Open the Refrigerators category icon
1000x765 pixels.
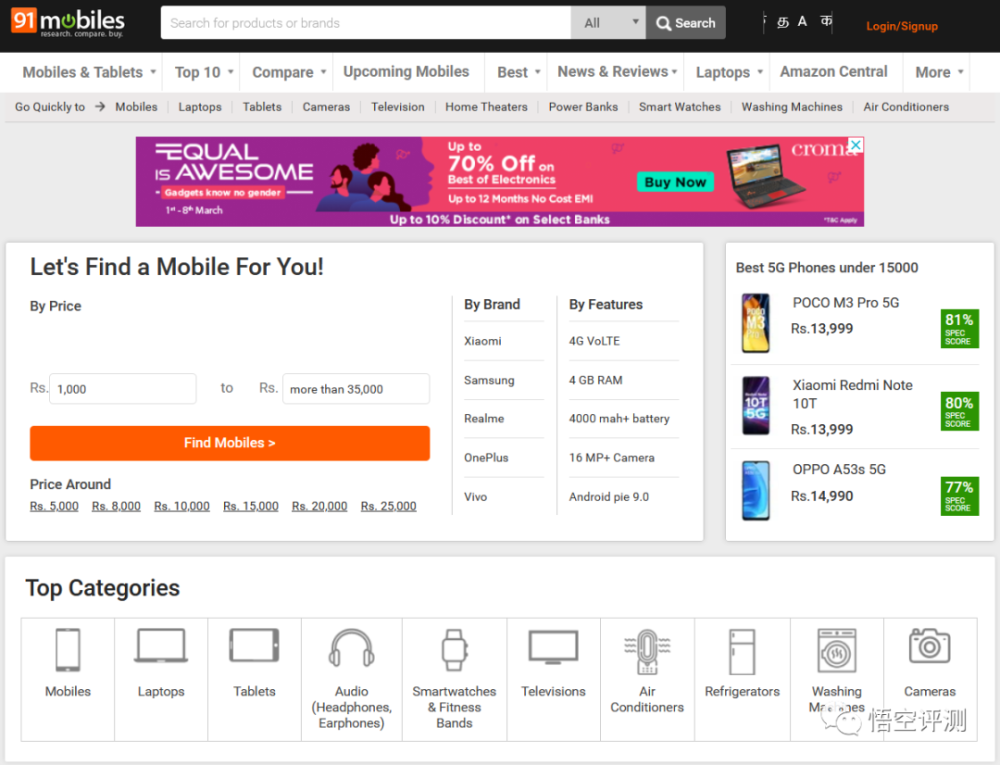point(742,652)
